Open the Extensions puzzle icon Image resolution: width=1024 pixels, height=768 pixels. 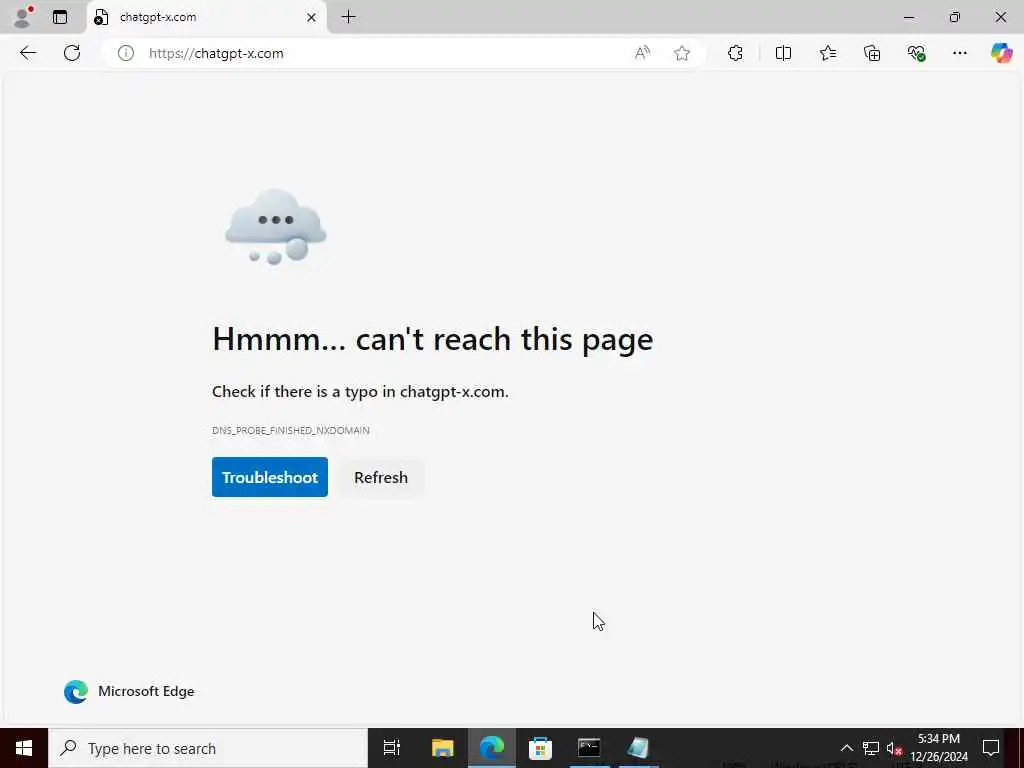pos(735,53)
